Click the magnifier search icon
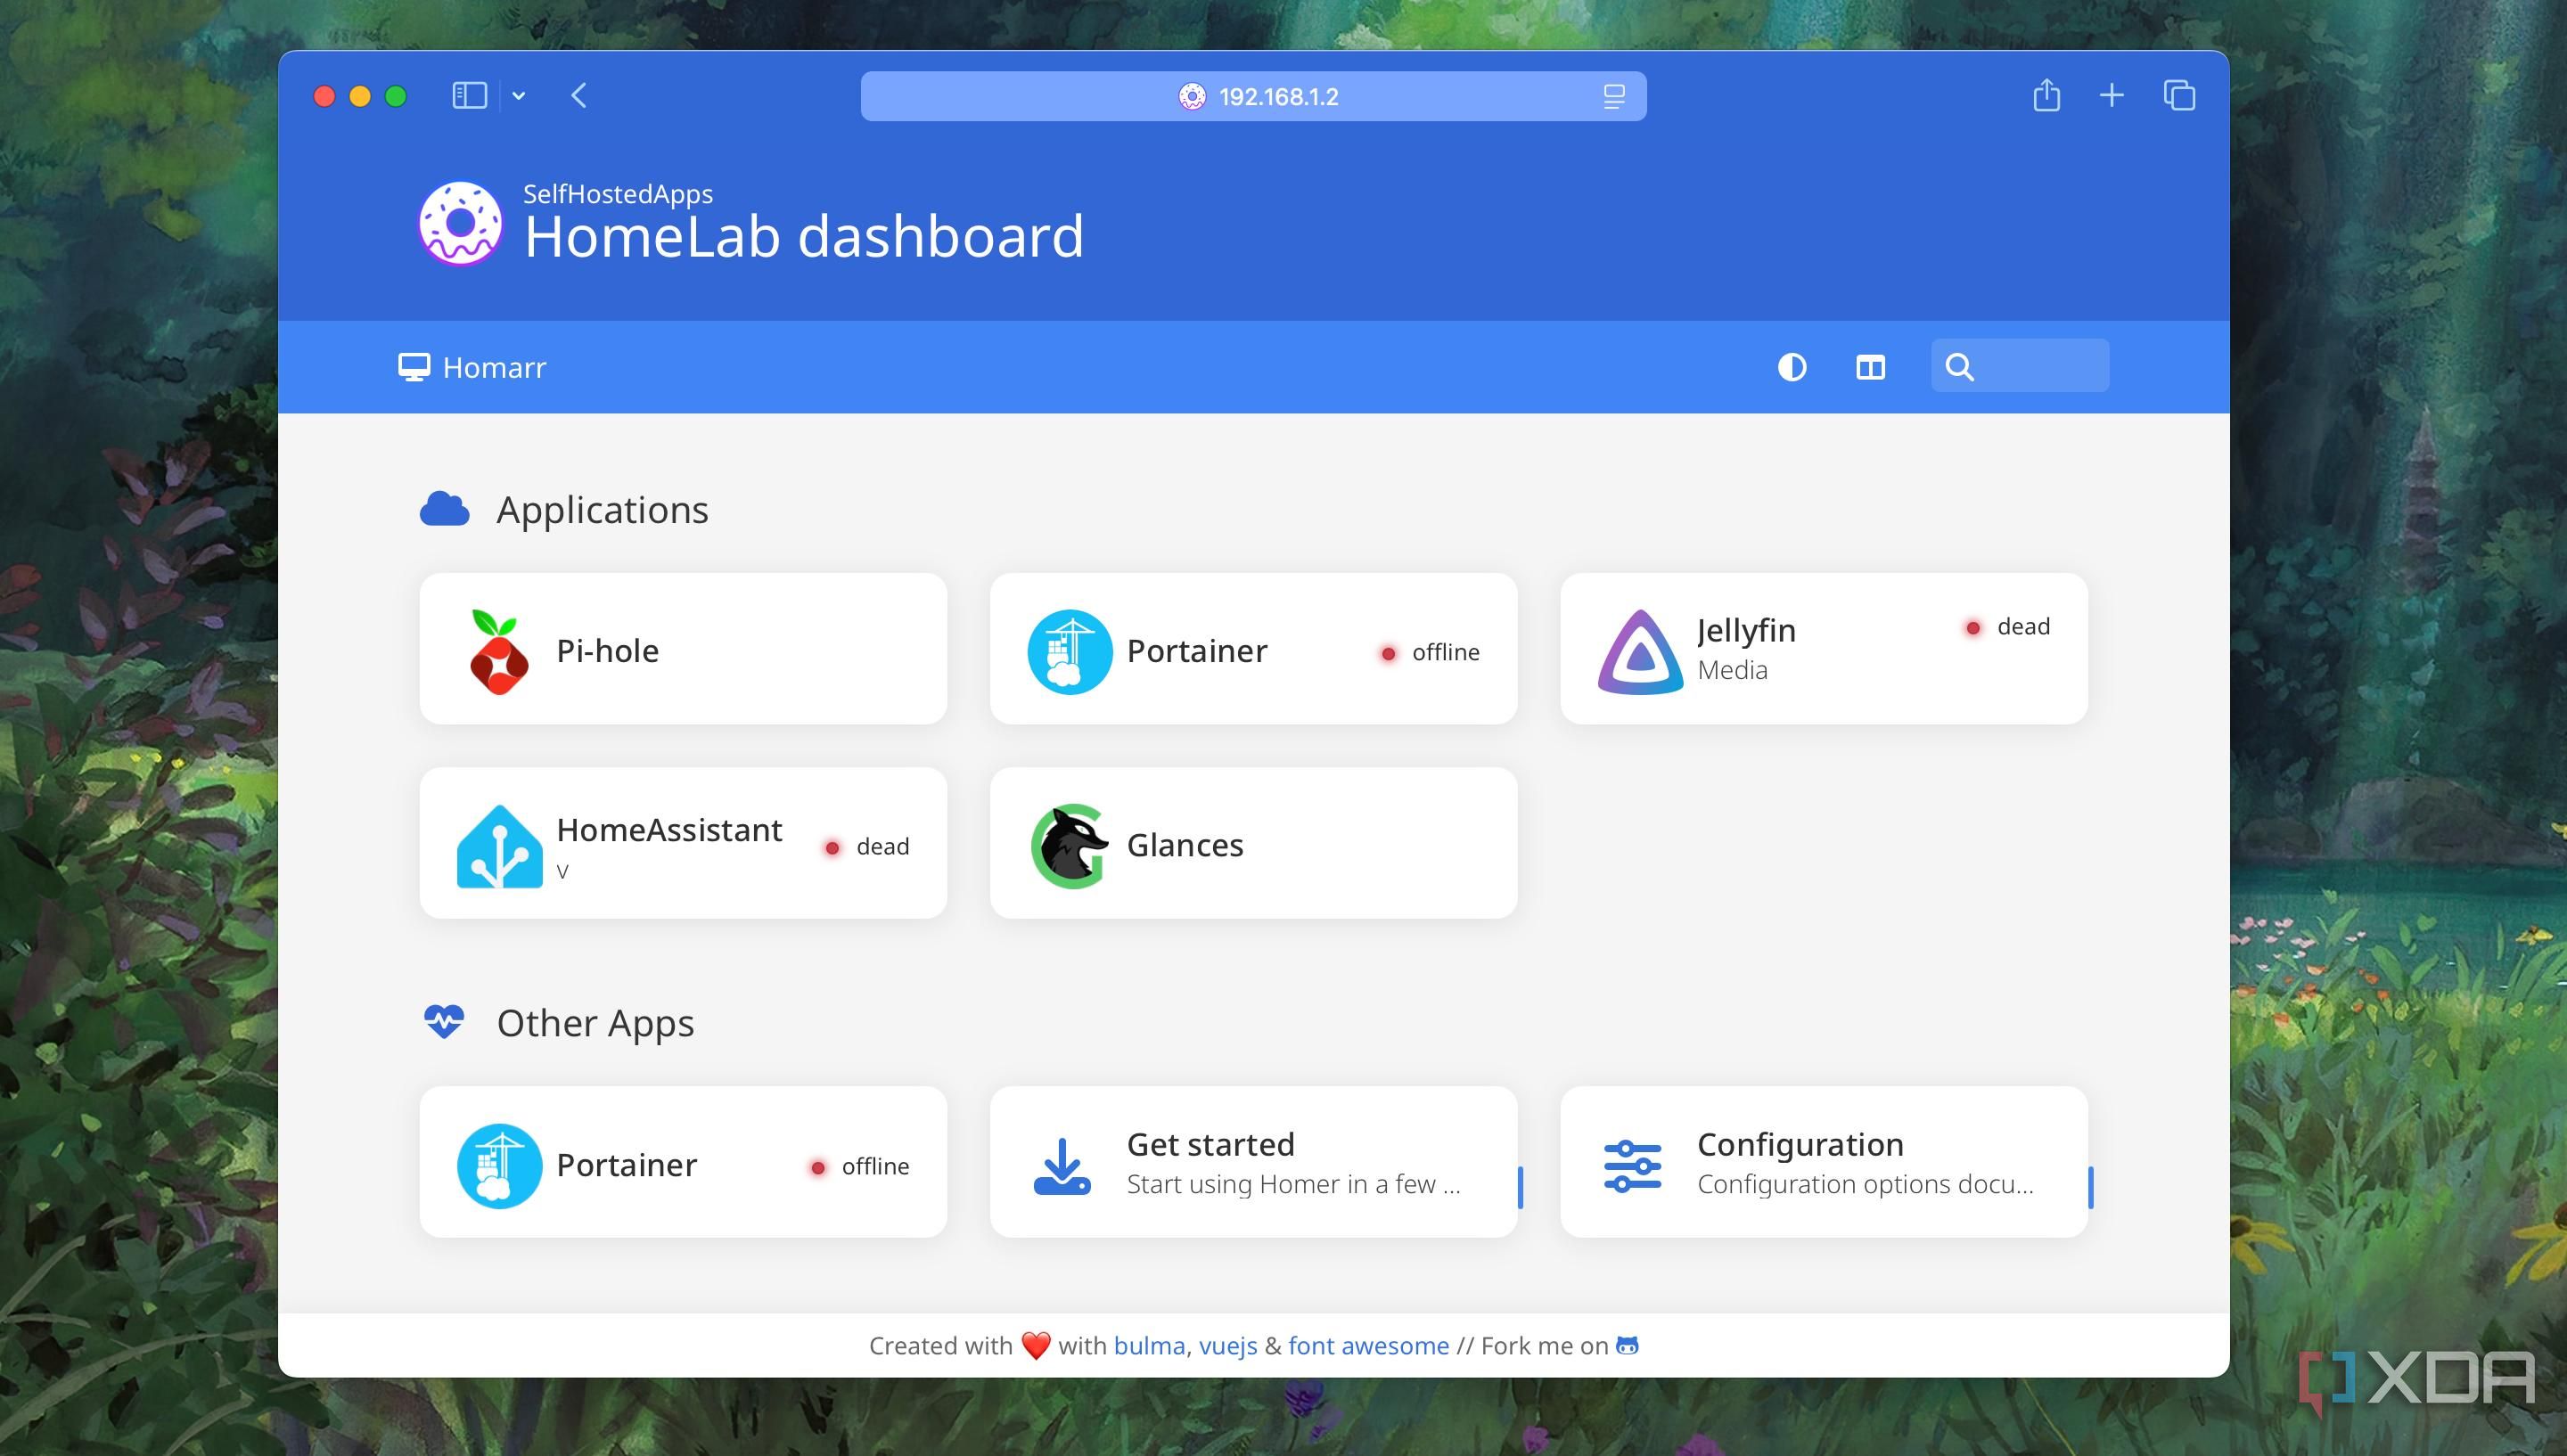This screenshot has width=2567, height=1456. [x=1959, y=367]
